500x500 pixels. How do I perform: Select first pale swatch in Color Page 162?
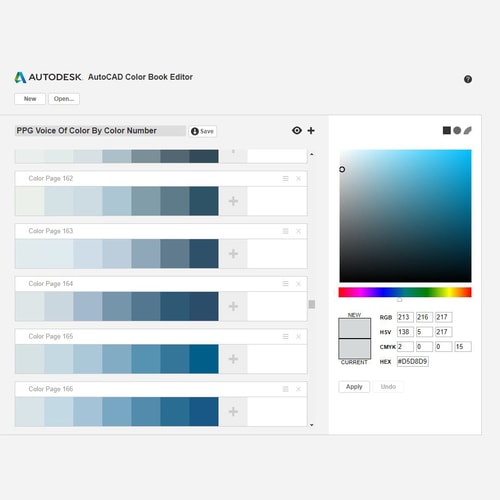tap(30, 201)
